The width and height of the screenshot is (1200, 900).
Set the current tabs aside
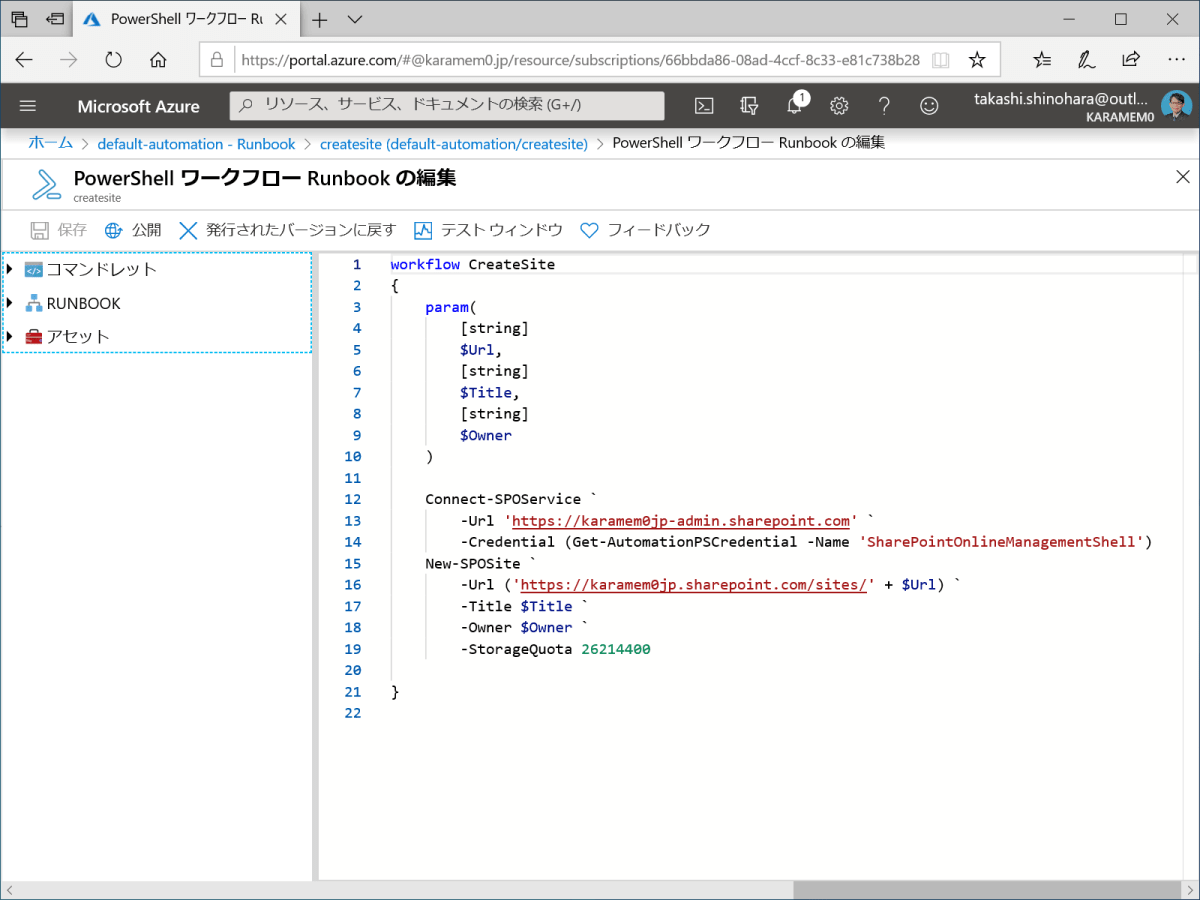(x=55, y=19)
